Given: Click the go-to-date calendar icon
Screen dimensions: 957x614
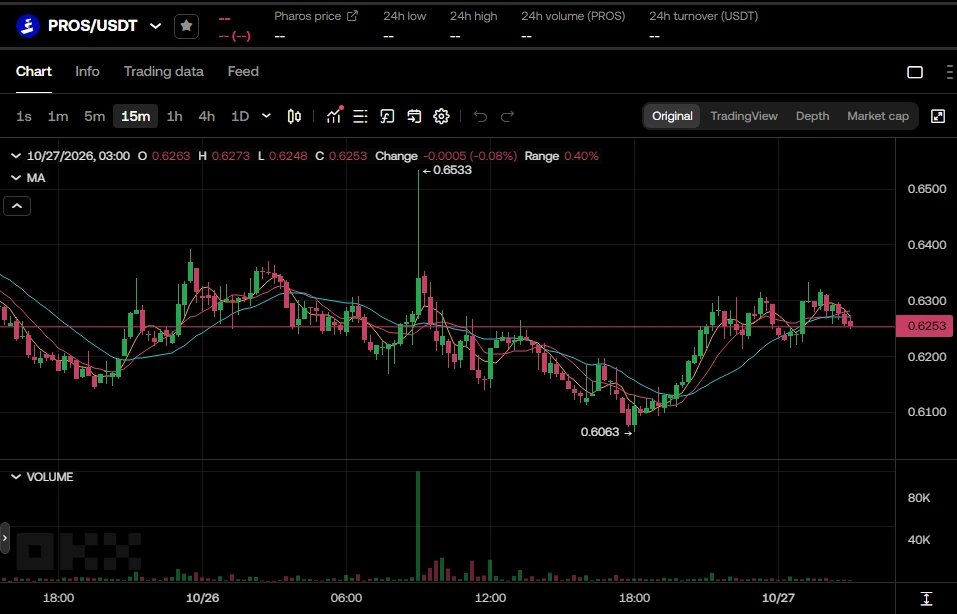Looking at the screenshot, I should coord(414,116).
